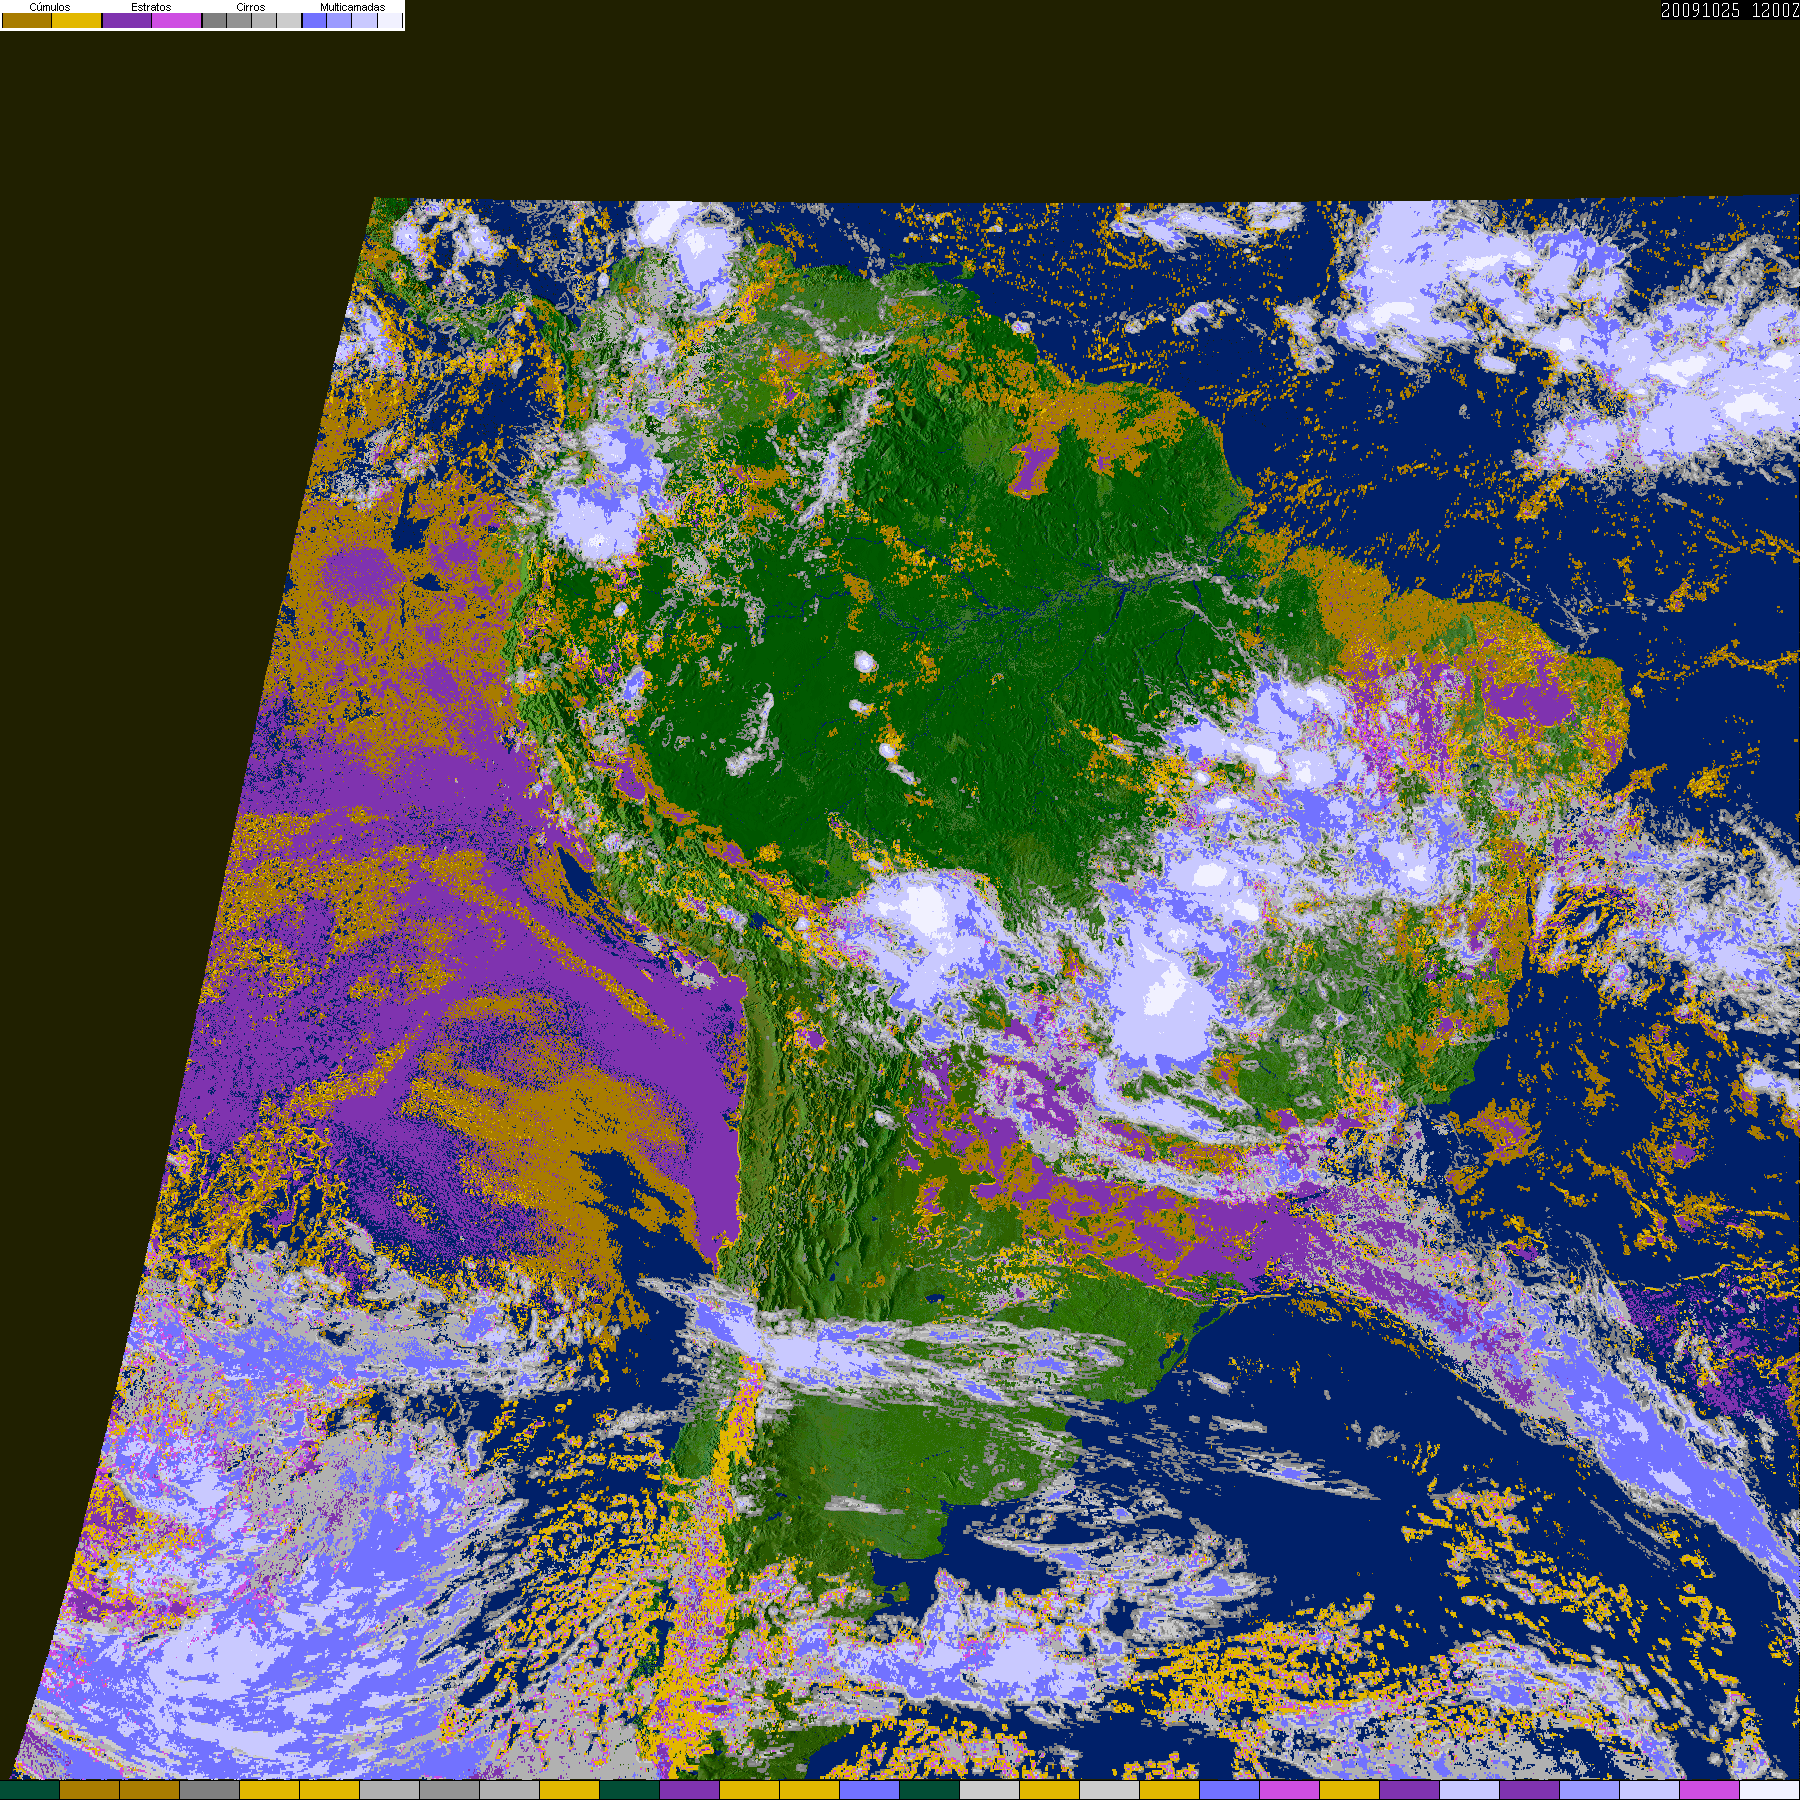This screenshot has height=1800, width=1800.
Task: Click the "20091025" date stamp
Action: coord(1701,11)
